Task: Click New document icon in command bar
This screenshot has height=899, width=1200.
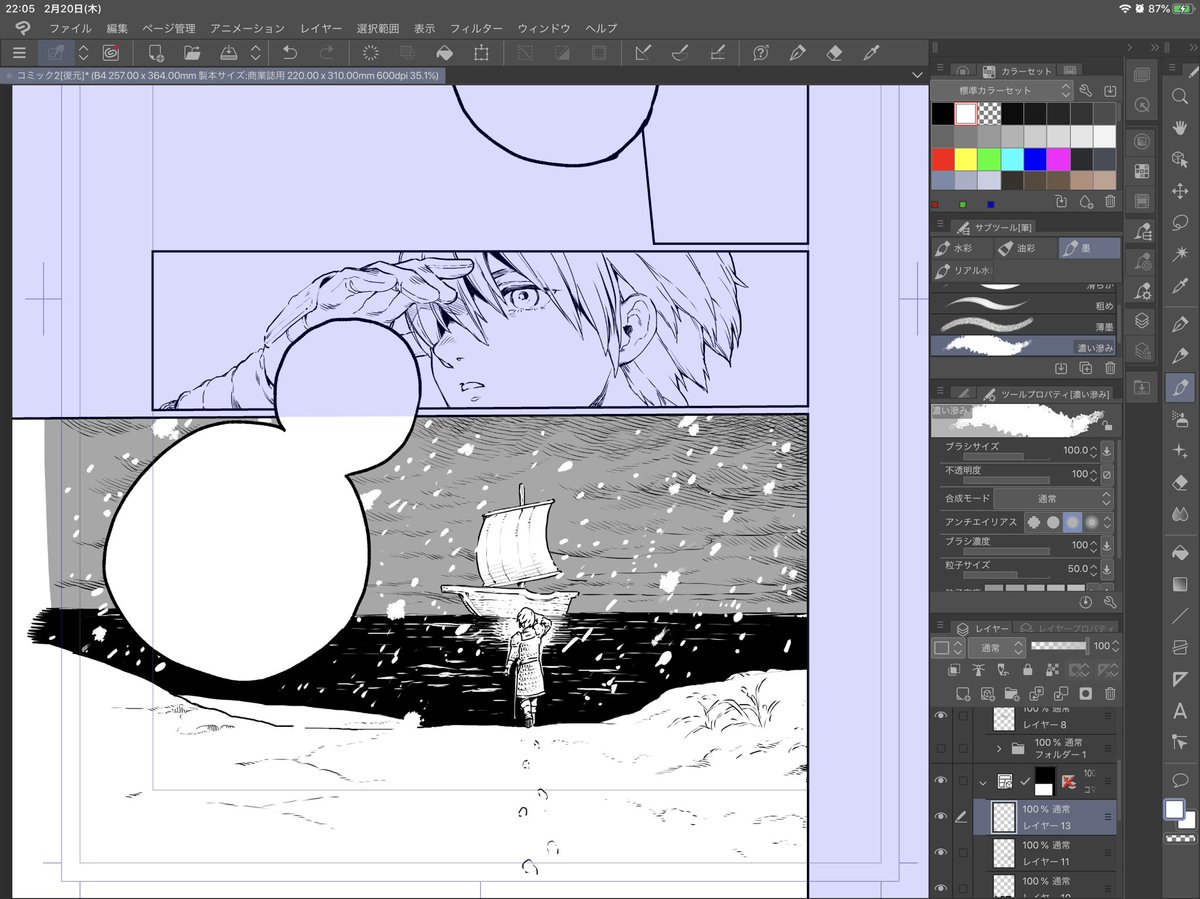Action: [x=156, y=53]
